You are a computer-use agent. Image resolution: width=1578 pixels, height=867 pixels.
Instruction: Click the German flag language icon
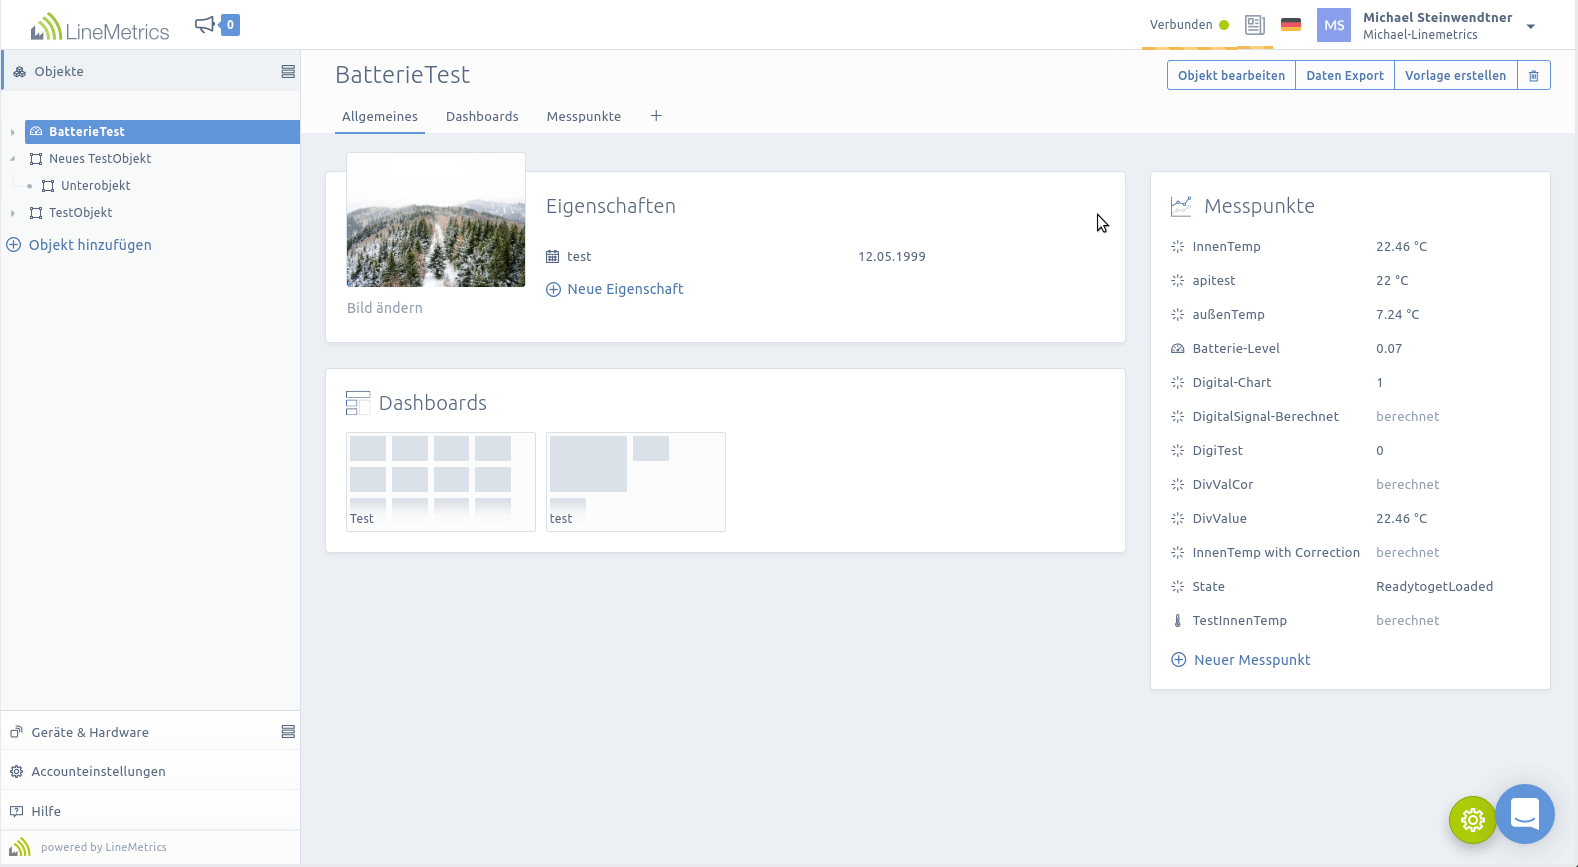(1290, 25)
